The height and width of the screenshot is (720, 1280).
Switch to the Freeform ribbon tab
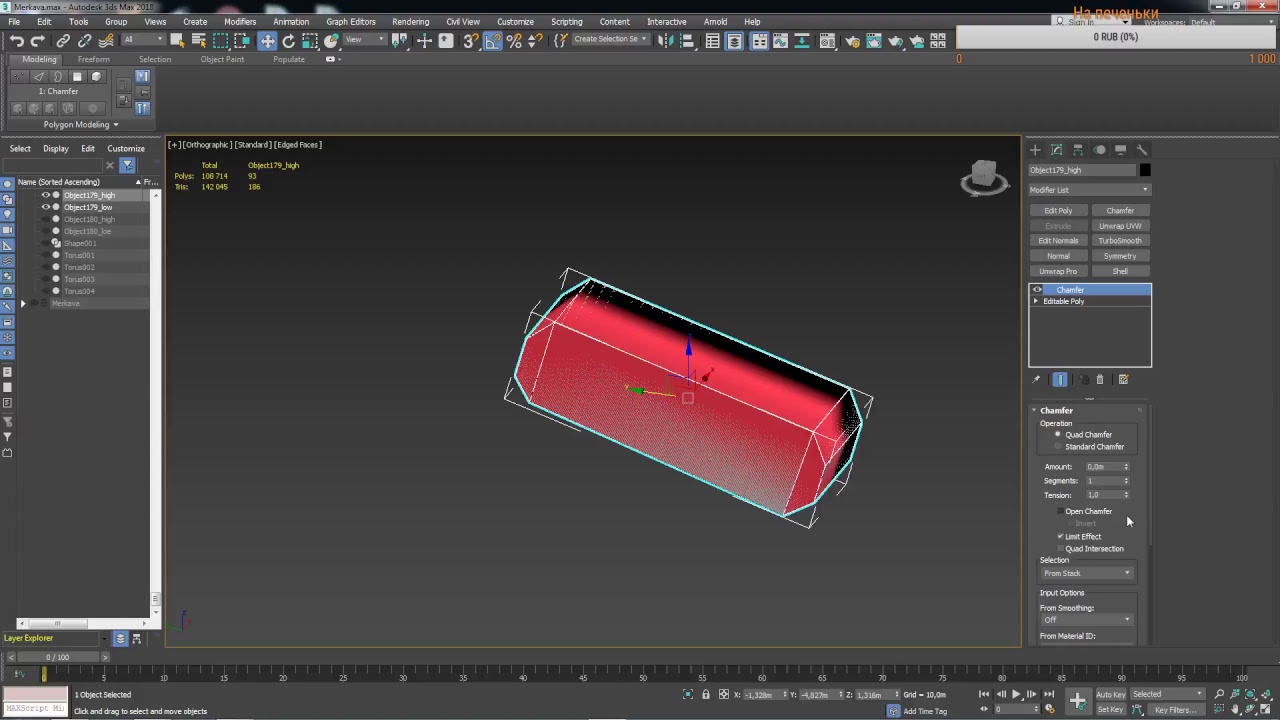point(93,59)
